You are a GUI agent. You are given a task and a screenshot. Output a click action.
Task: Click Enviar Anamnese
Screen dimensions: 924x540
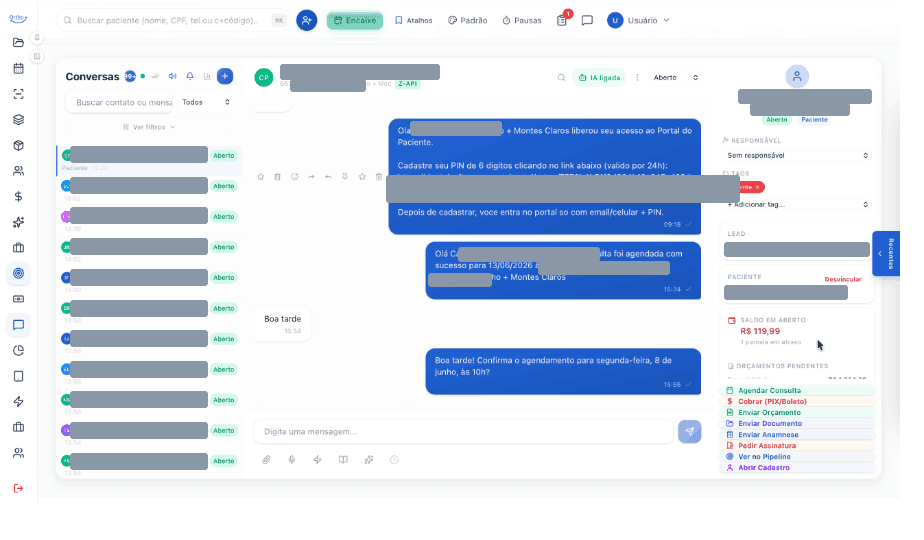point(797,434)
